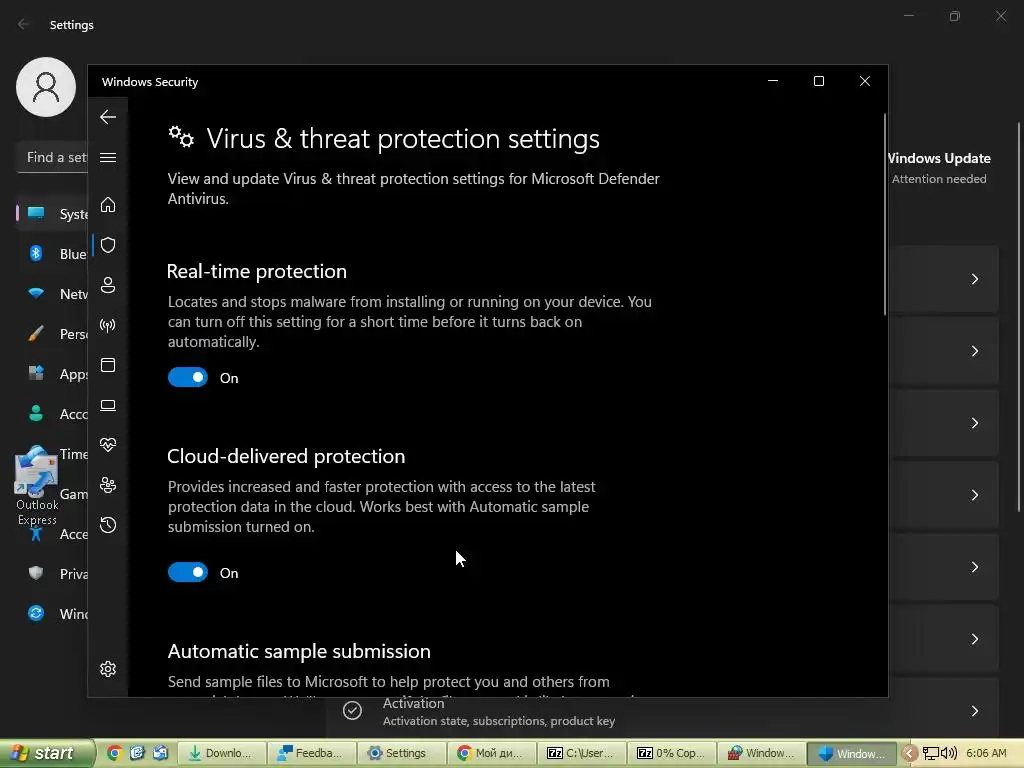The height and width of the screenshot is (768, 1024).
Task: Open Windows Security hamburger navigation menu
Action: [108, 157]
